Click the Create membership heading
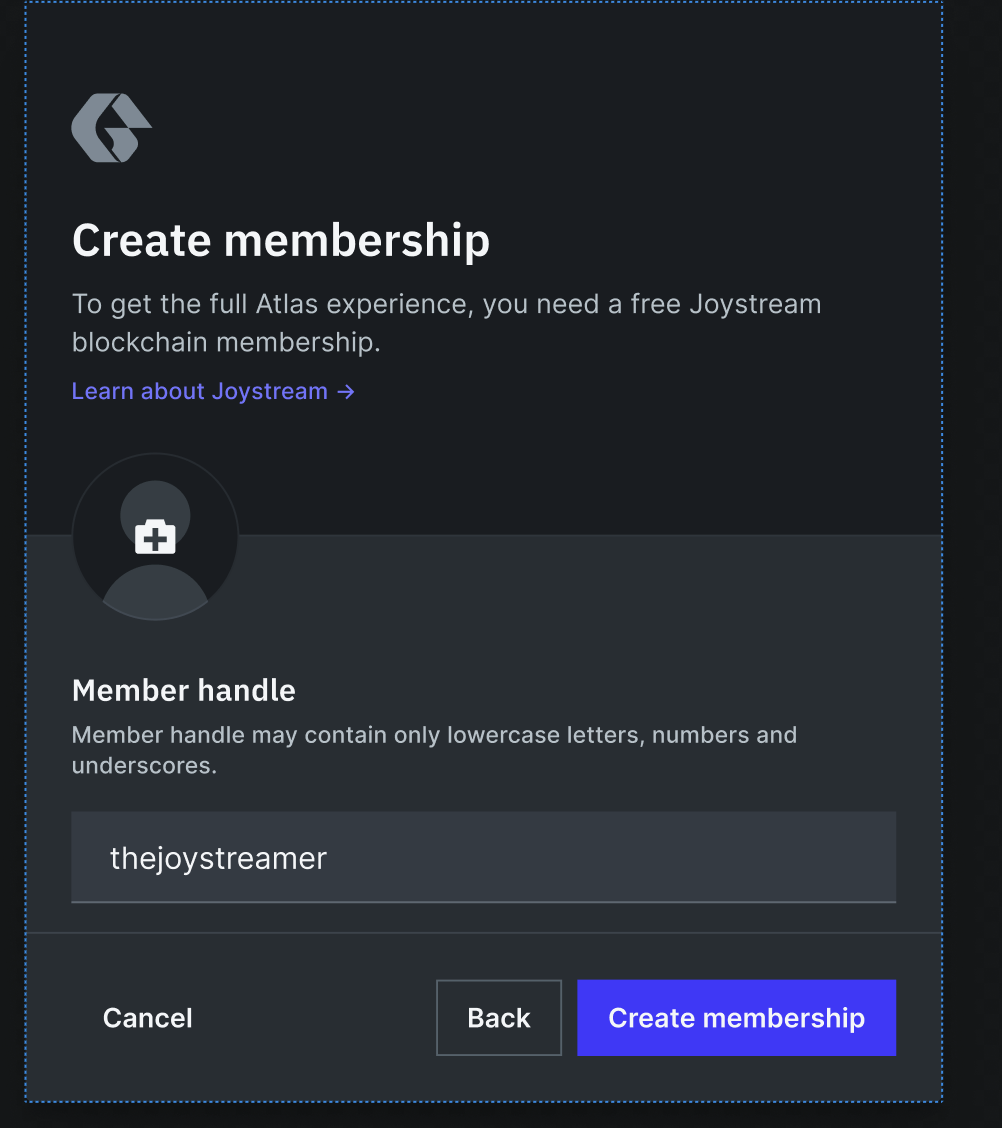Image resolution: width=1002 pixels, height=1128 pixels. click(280, 240)
